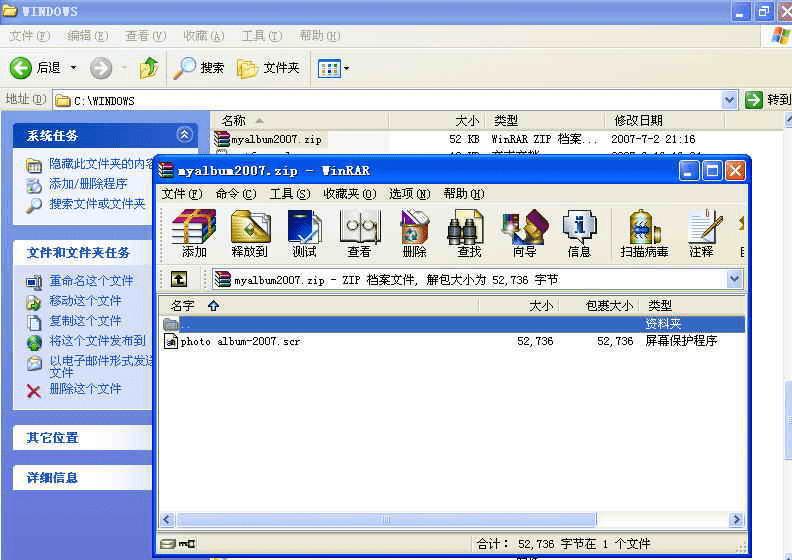The image size is (792, 560).
Task: Click the Extract To (释放到) icon
Action: click(250, 233)
